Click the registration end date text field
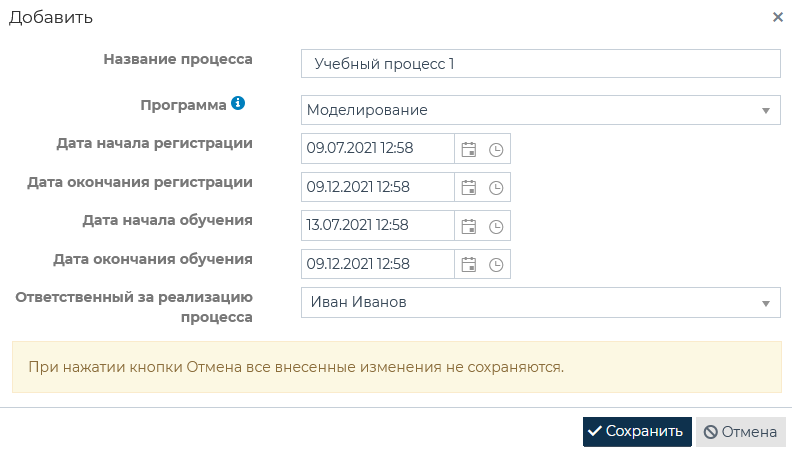 point(377,187)
